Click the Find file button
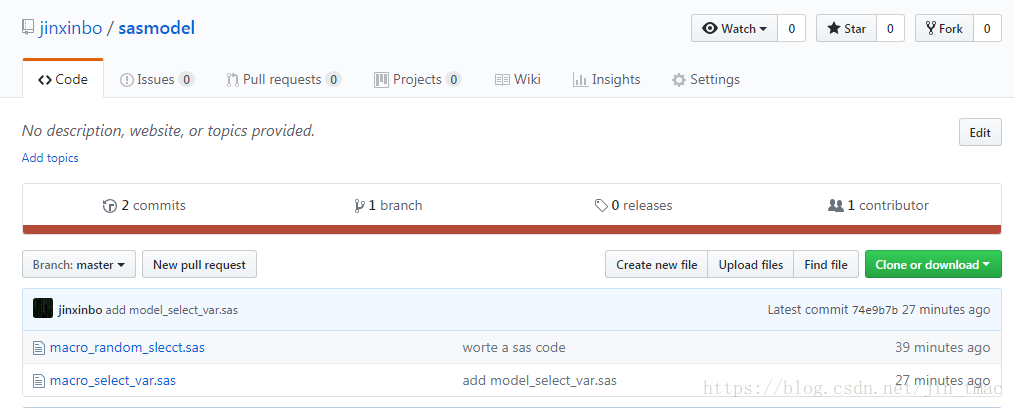Viewport: 1014px width, 408px height. pos(826,264)
